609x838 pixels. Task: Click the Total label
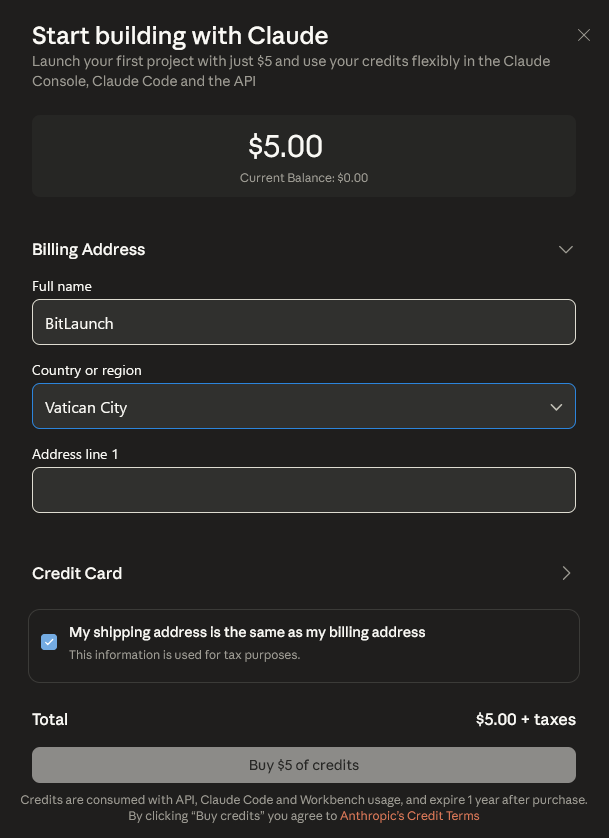click(50, 719)
